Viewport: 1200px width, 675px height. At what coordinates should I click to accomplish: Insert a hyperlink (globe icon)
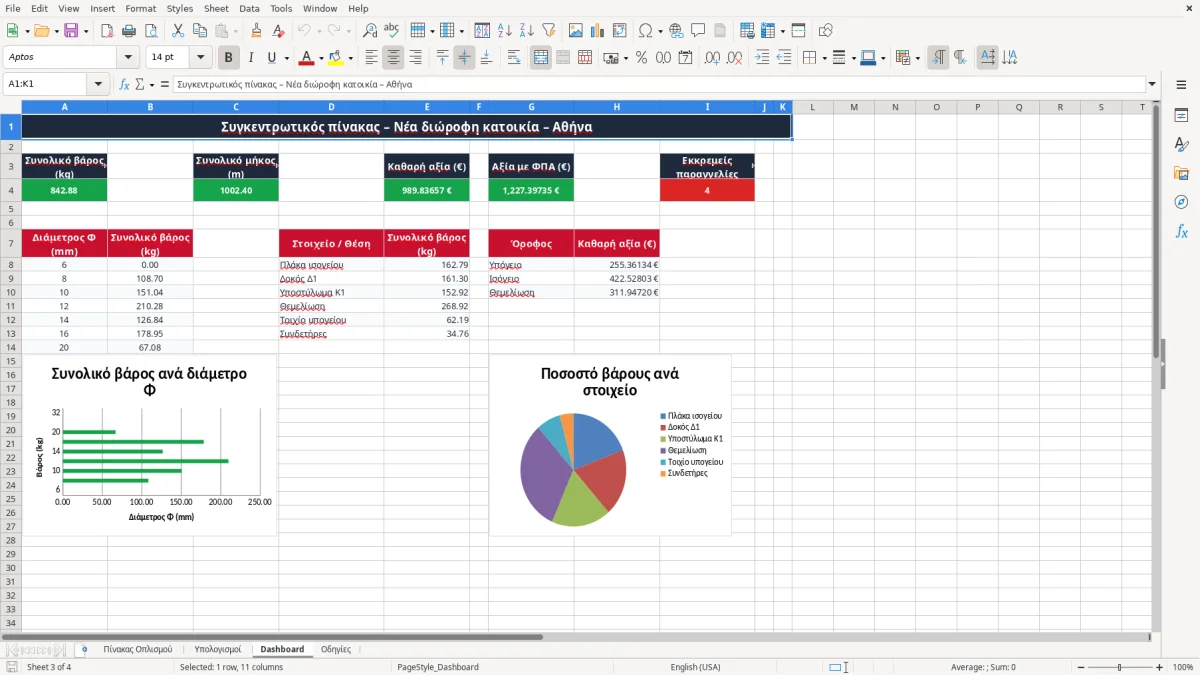pyautogui.click(x=676, y=31)
